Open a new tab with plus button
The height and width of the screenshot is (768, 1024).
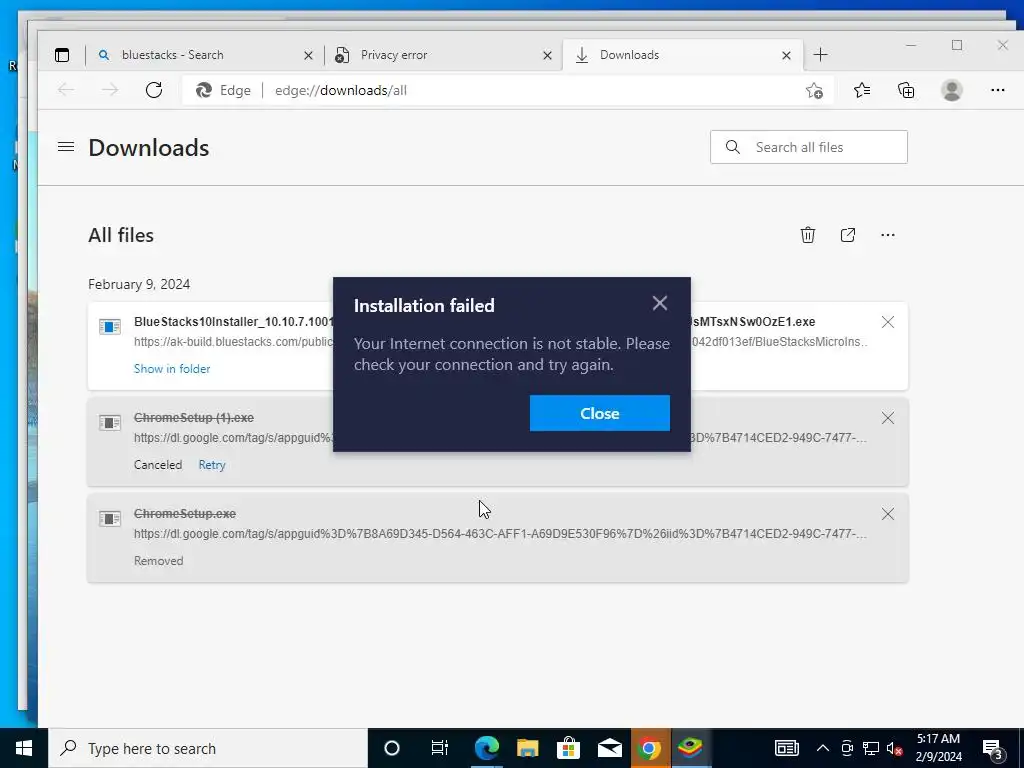click(821, 56)
